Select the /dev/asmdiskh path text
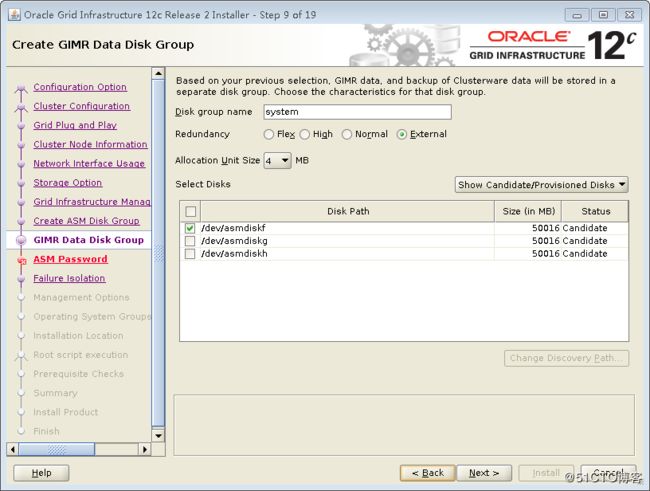The height and width of the screenshot is (491, 650). [234, 254]
